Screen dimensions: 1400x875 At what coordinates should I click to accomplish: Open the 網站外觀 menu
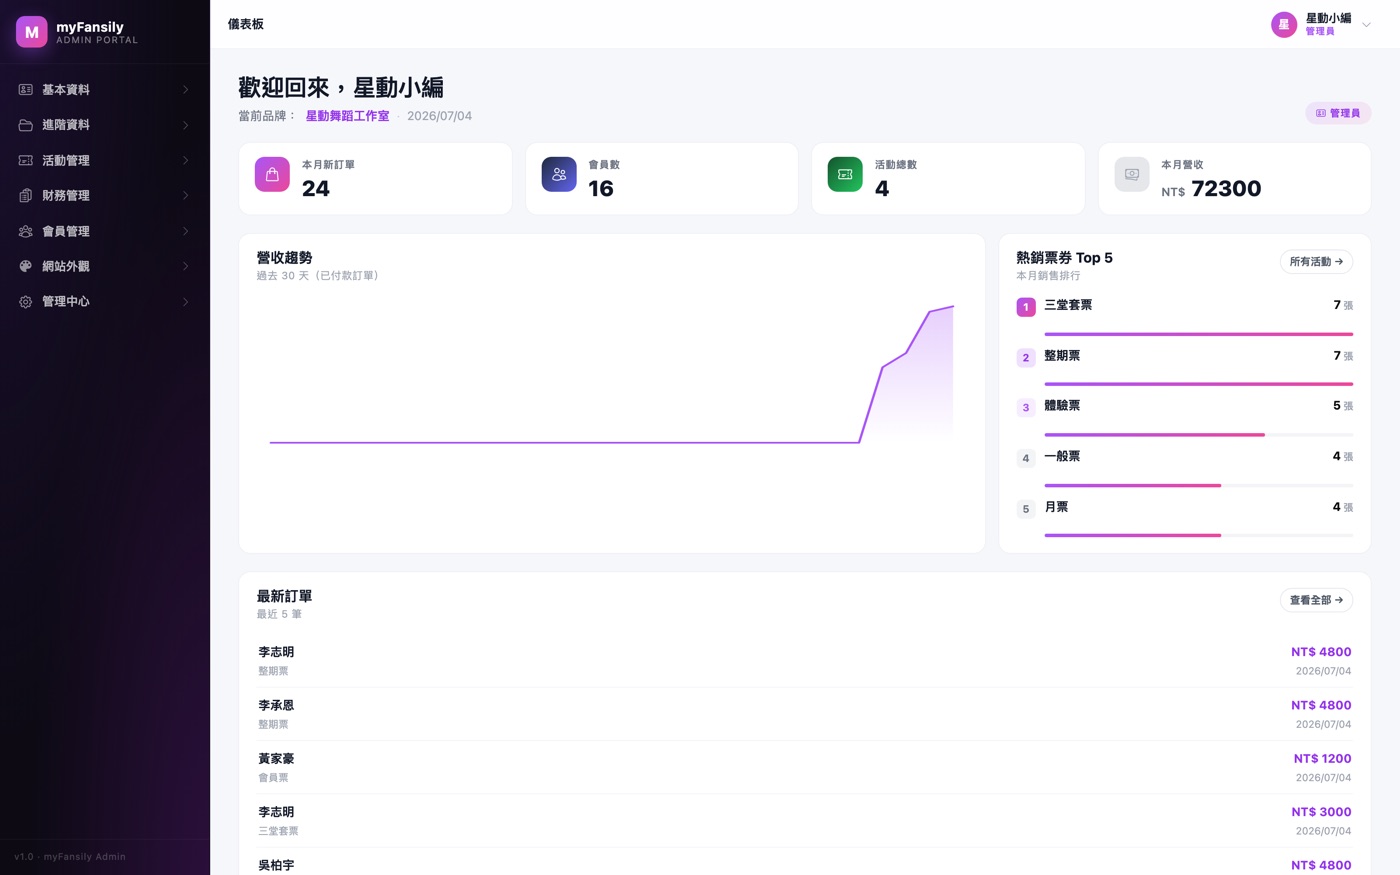click(105, 266)
